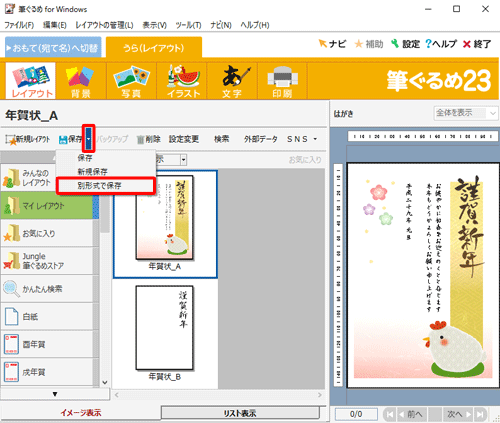
Task: Choose 別形式で保存 from the dropdown menu
Action: coord(106,186)
